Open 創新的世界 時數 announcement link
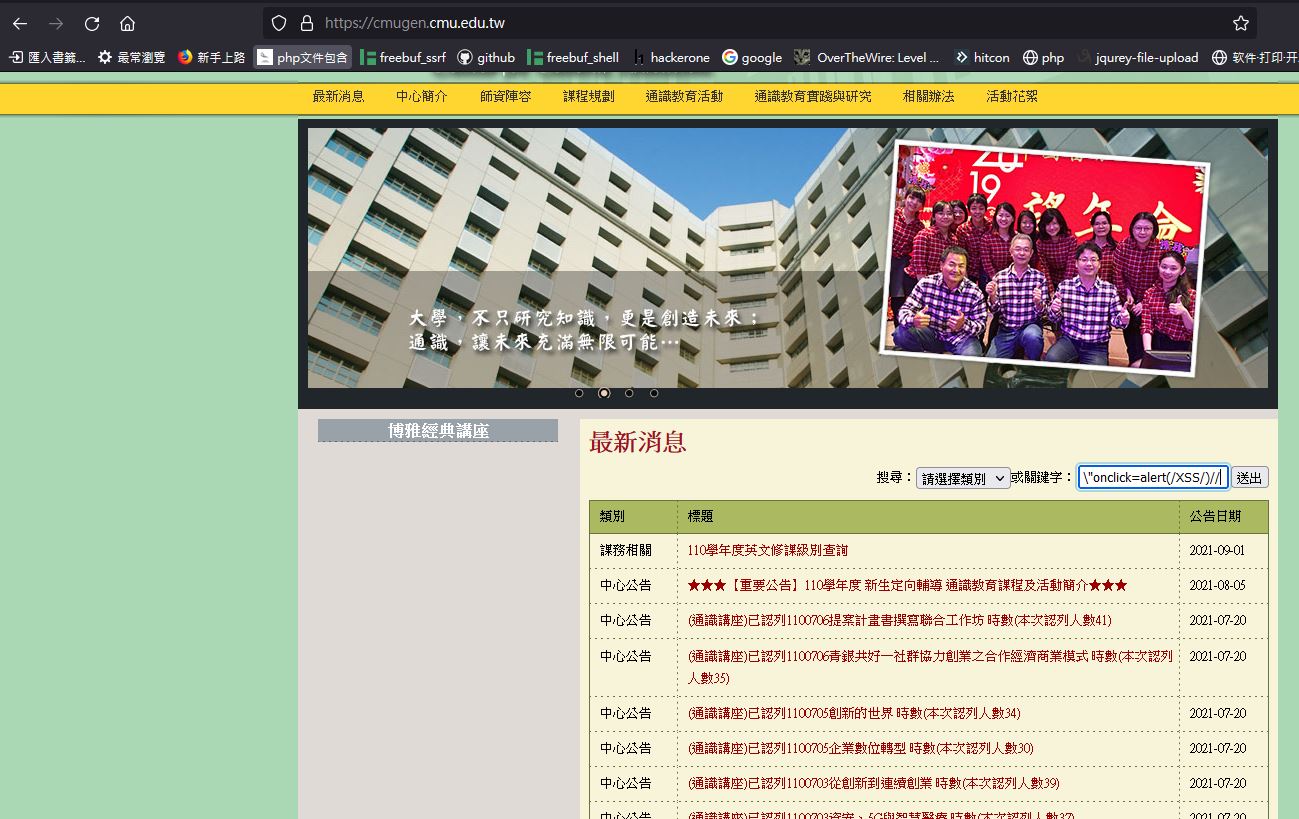The height and width of the screenshot is (819, 1299). click(854, 713)
